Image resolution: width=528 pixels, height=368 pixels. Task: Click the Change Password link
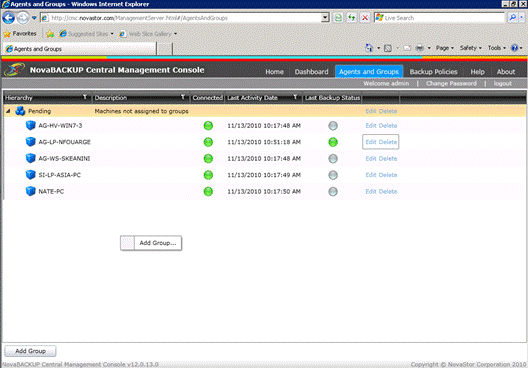tap(451, 83)
